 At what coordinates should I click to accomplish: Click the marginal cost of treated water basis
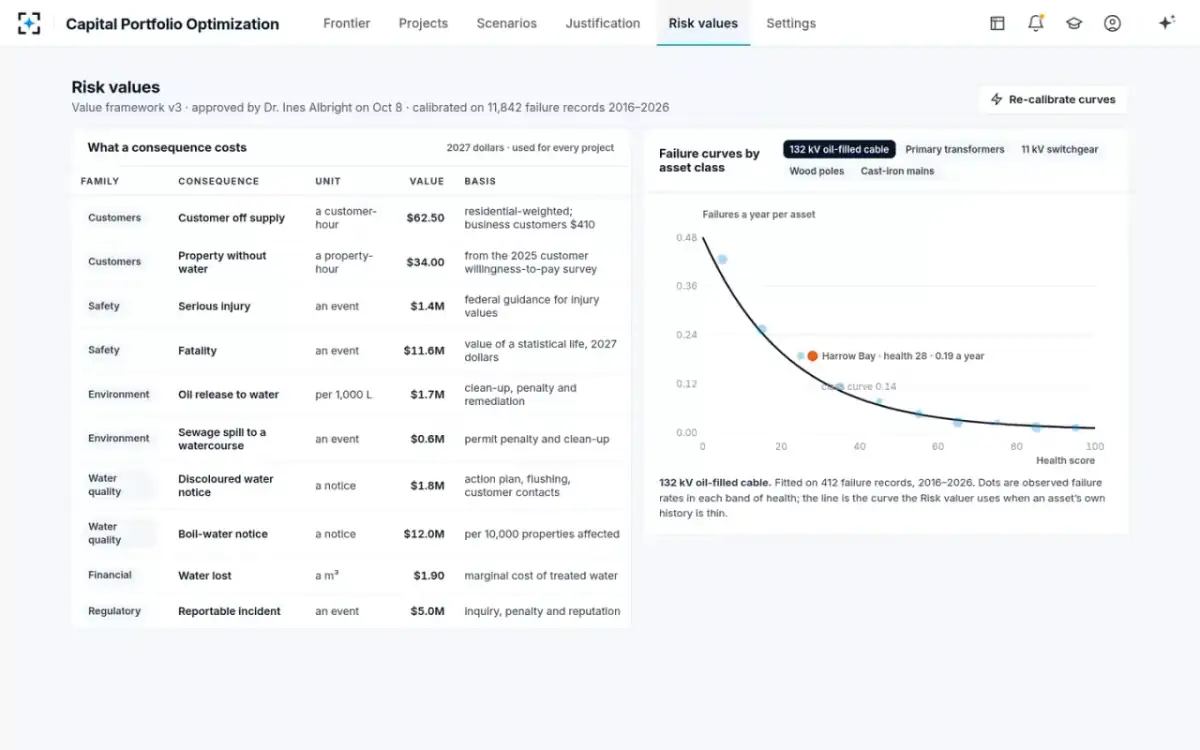[541, 575]
